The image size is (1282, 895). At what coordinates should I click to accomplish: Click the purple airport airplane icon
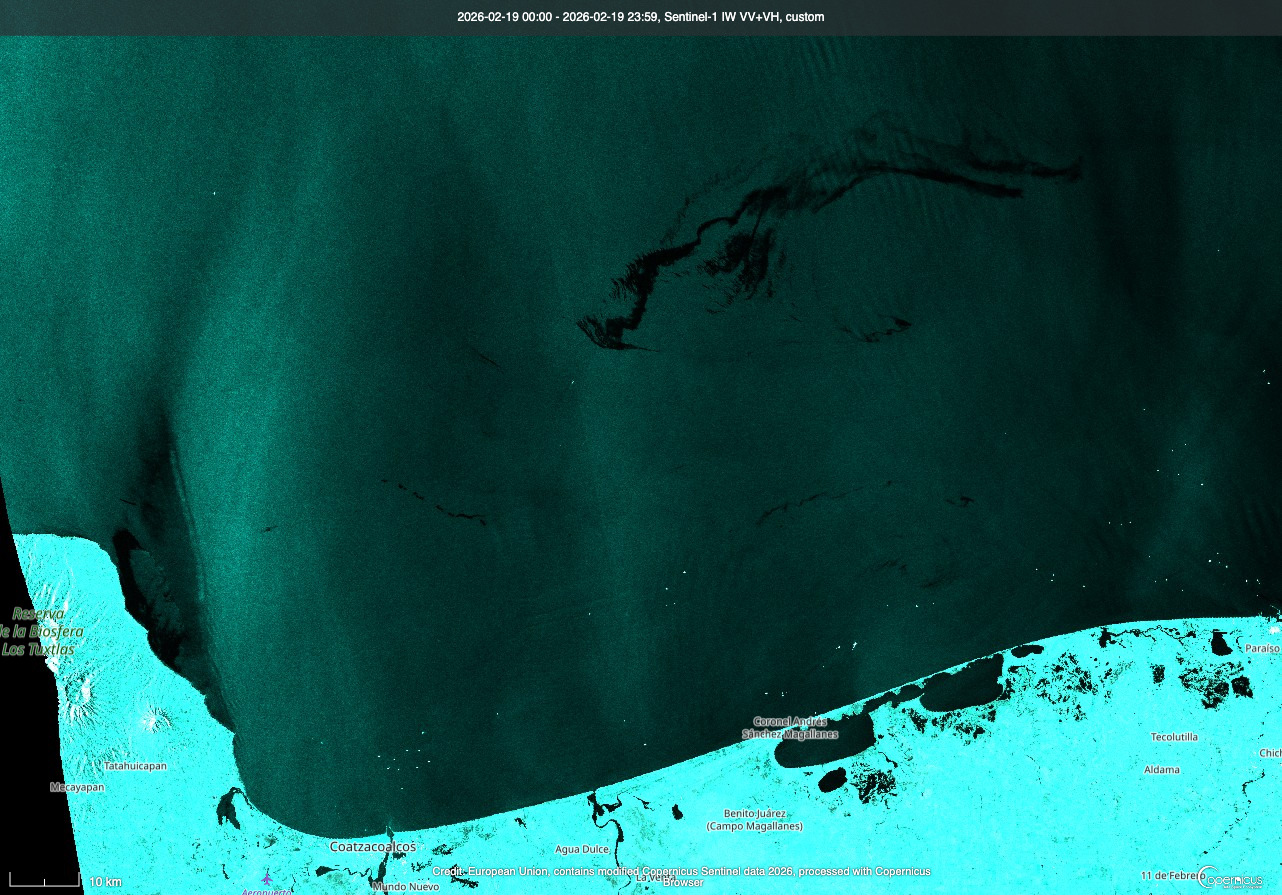[x=266, y=879]
